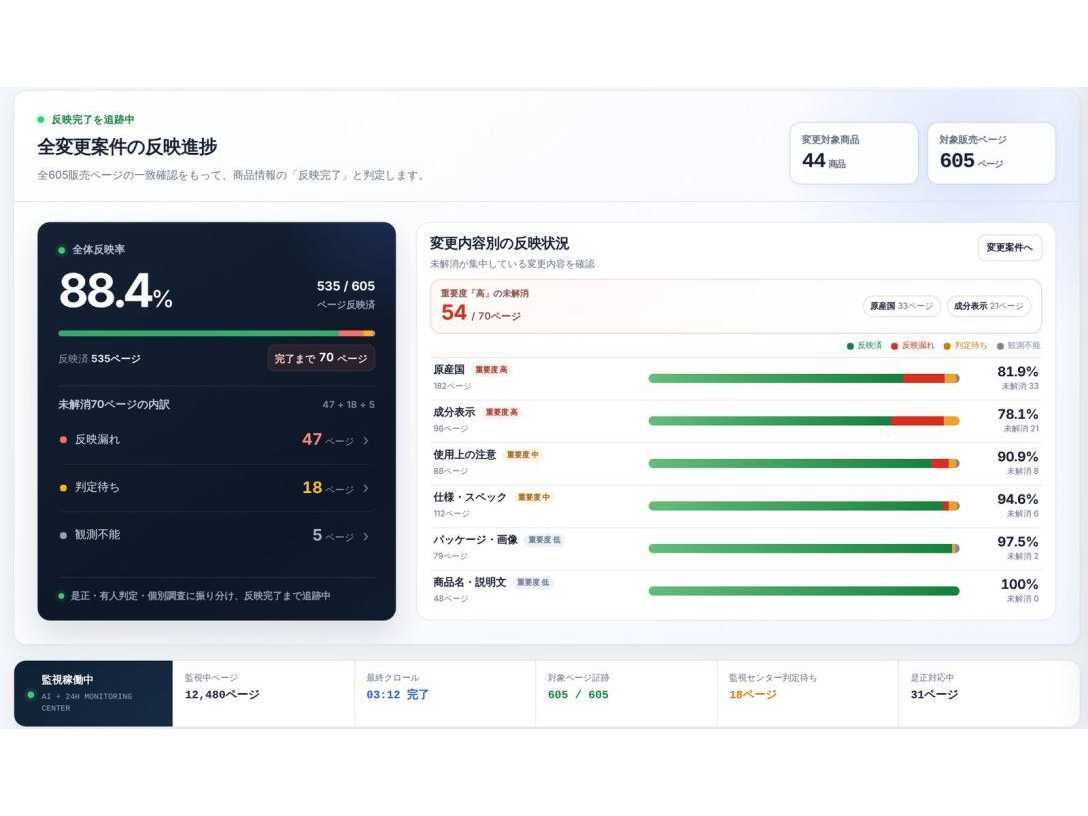Image resolution: width=1088 pixels, height=816 pixels.
Task: Click the 94.6% value
Action: pos(1017,499)
